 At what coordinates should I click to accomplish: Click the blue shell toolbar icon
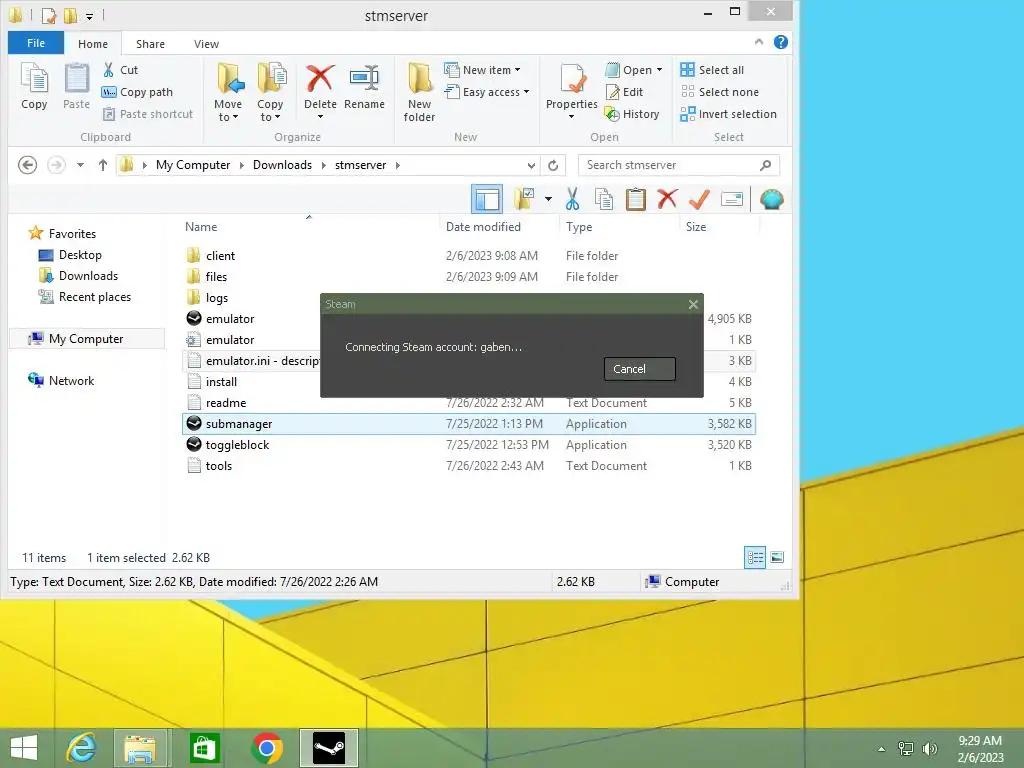tap(771, 199)
